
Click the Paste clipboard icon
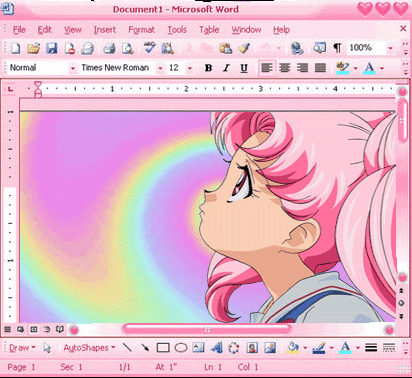click(x=226, y=49)
